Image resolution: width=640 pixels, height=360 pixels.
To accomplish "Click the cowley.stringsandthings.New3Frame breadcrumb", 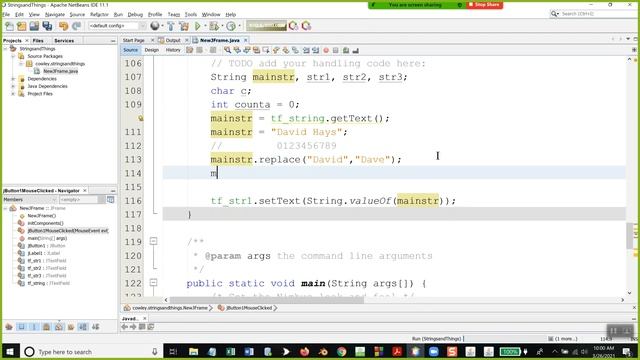I will (169, 308).
